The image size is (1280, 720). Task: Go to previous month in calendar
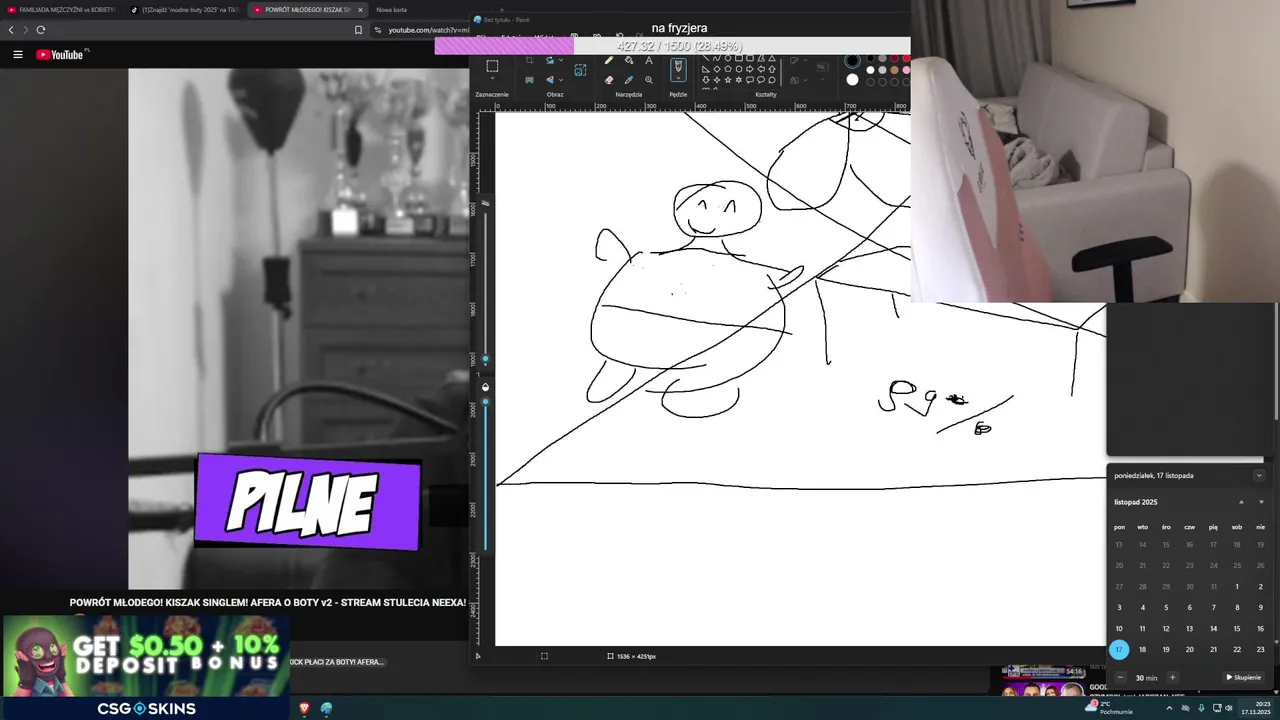[x=1241, y=502]
